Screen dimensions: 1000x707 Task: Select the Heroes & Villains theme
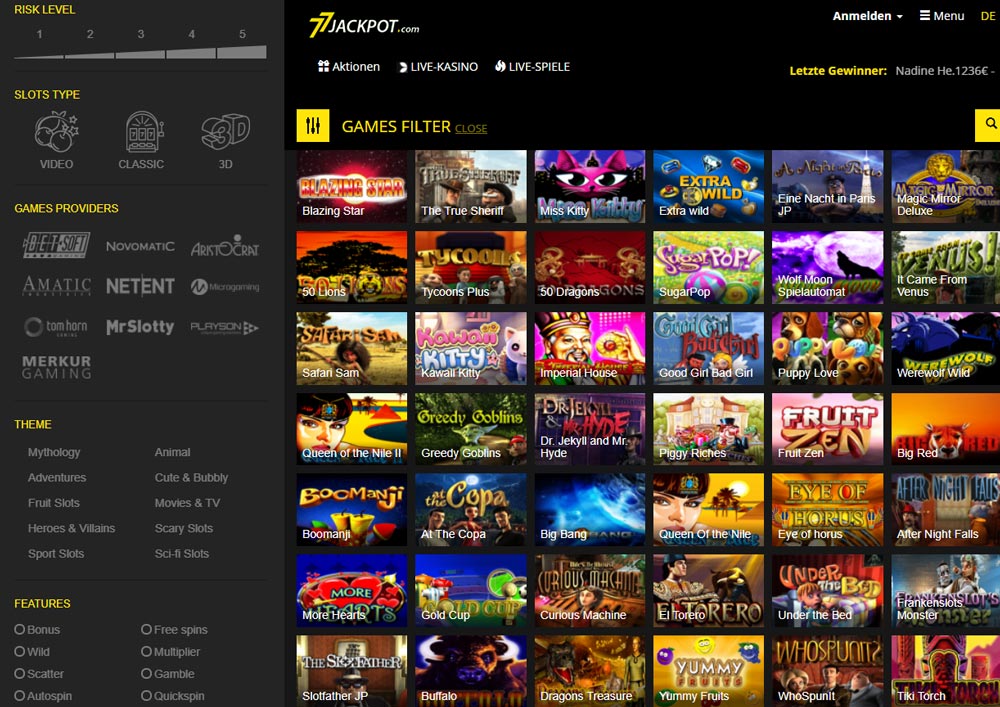[71, 528]
